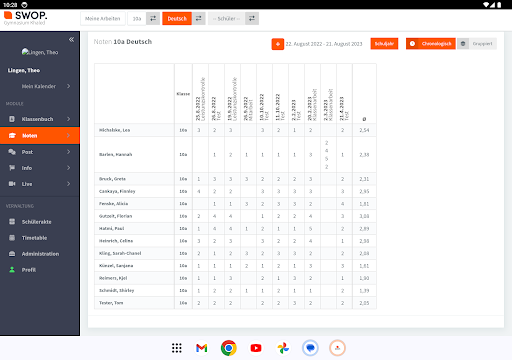512x360 pixels.
Task: Click the Klassenbuch book icon
Action: [12, 119]
